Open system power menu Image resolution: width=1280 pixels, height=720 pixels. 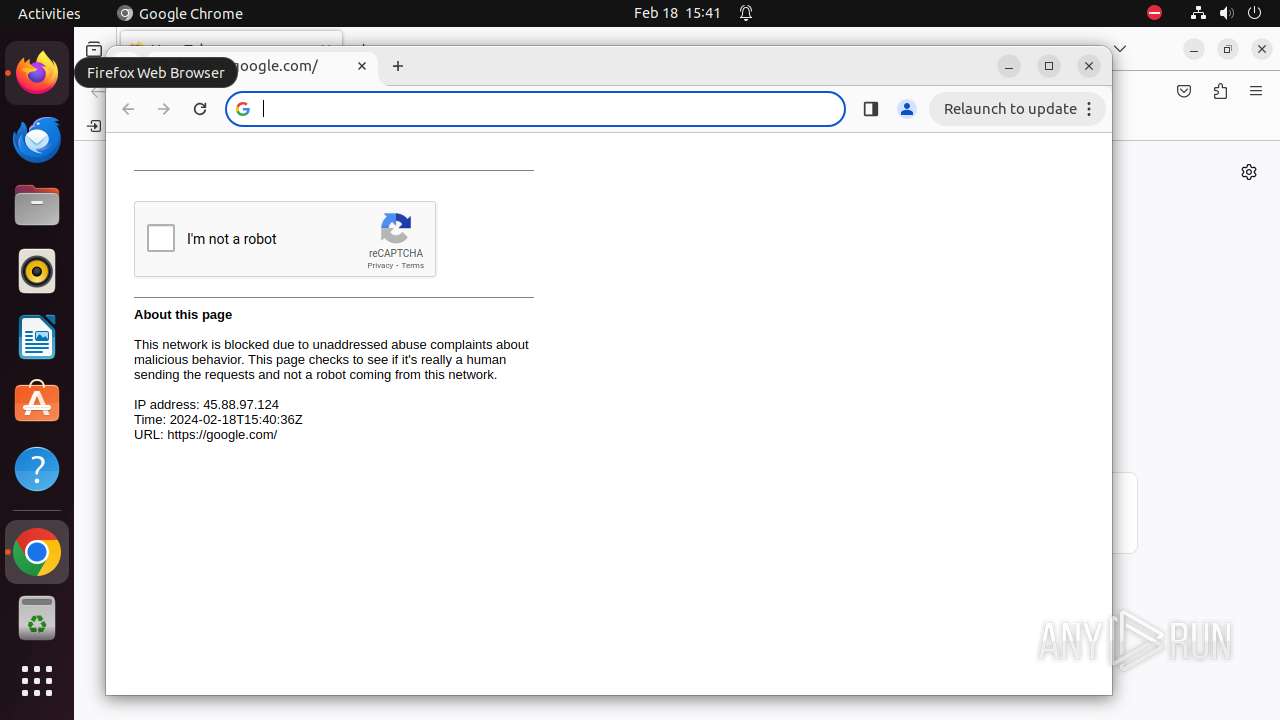[x=1256, y=13]
